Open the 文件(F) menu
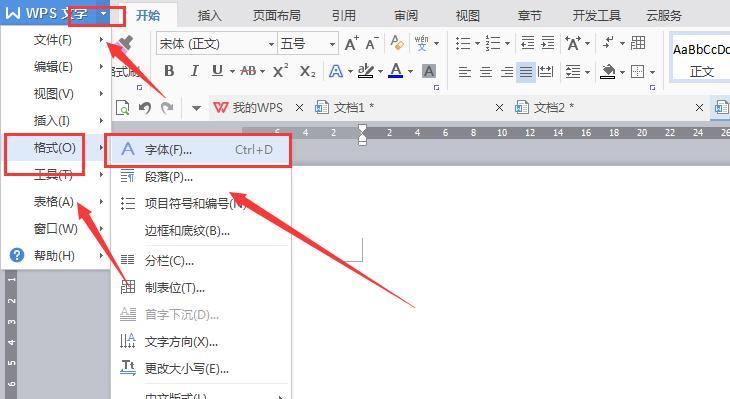This screenshot has height=399, width=730. [56, 40]
